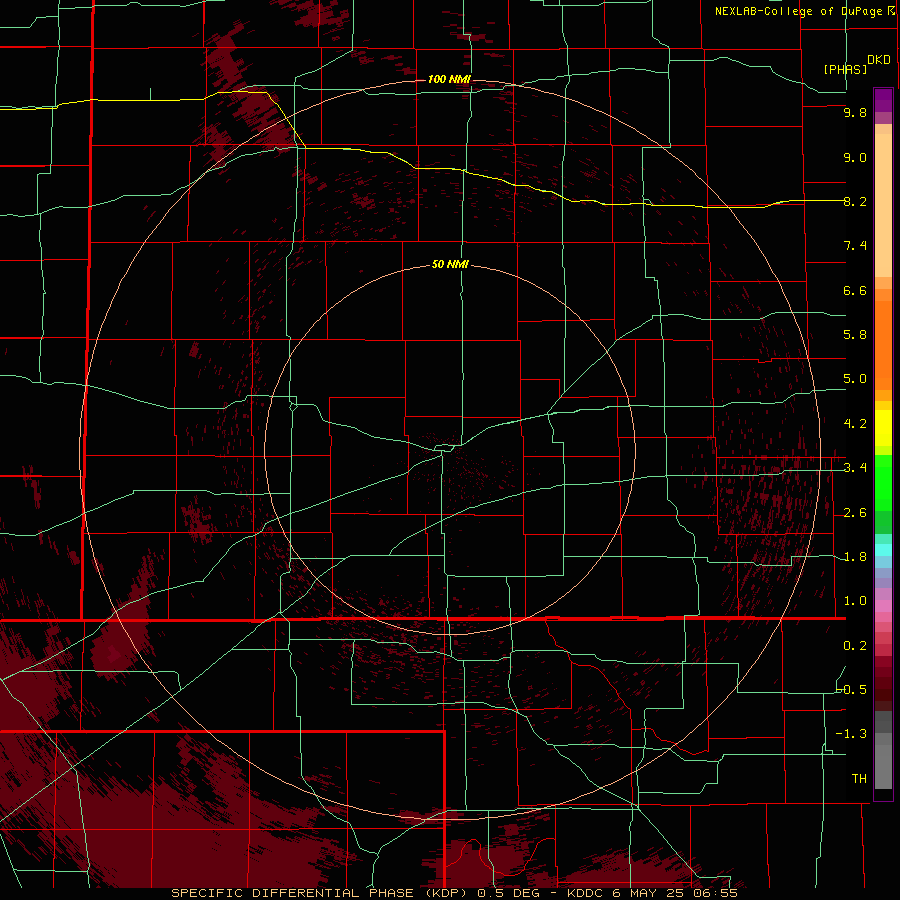Pick the purple segment of the color bar
Screen dimensions: 900x900
click(x=883, y=100)
